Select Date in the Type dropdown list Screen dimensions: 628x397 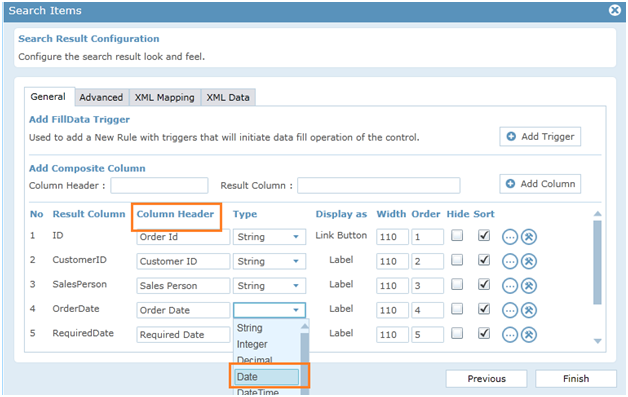[x=266, y=377]
